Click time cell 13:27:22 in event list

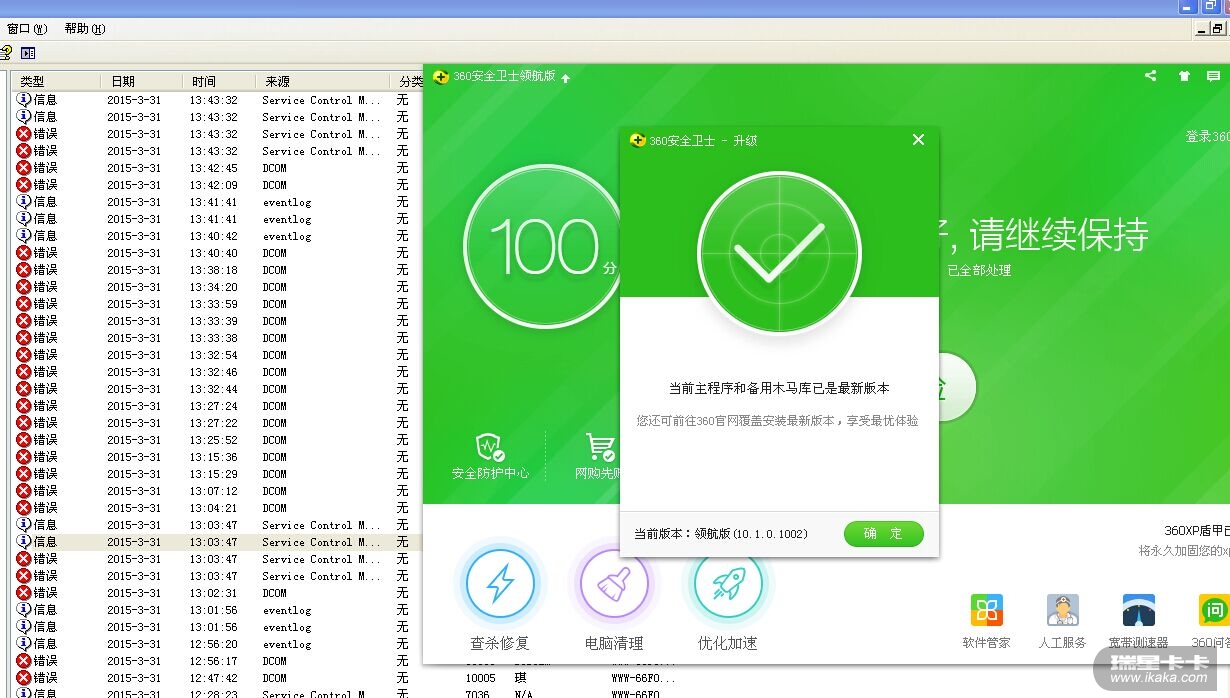point(214,423)
